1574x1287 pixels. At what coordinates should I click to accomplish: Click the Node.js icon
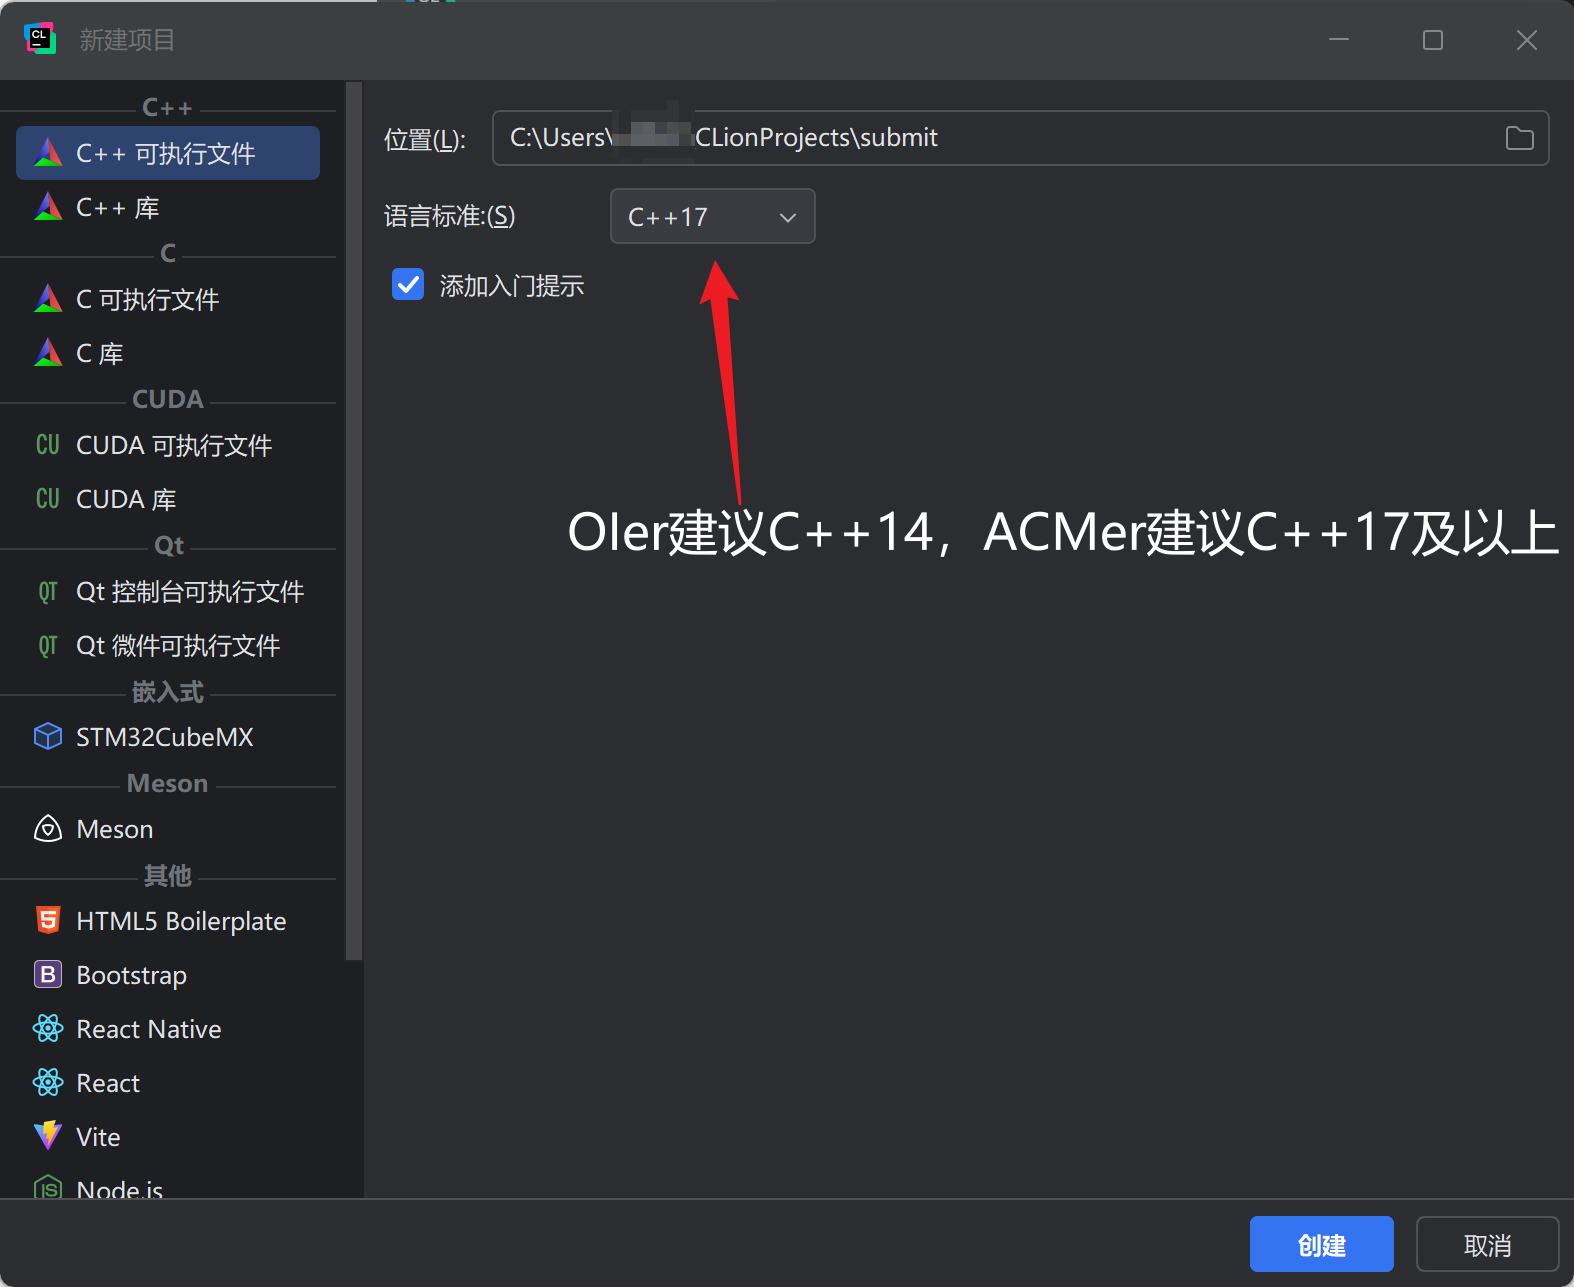48,1189
